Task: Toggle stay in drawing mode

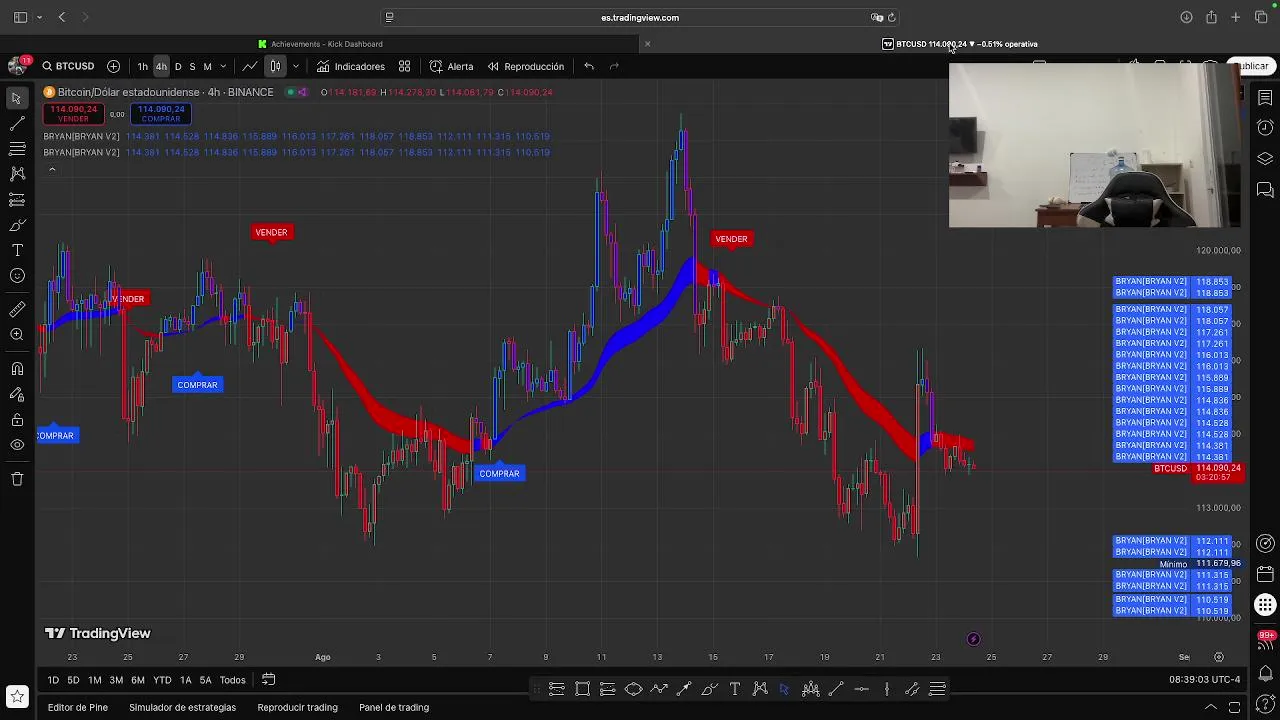Action: point(17,395)
